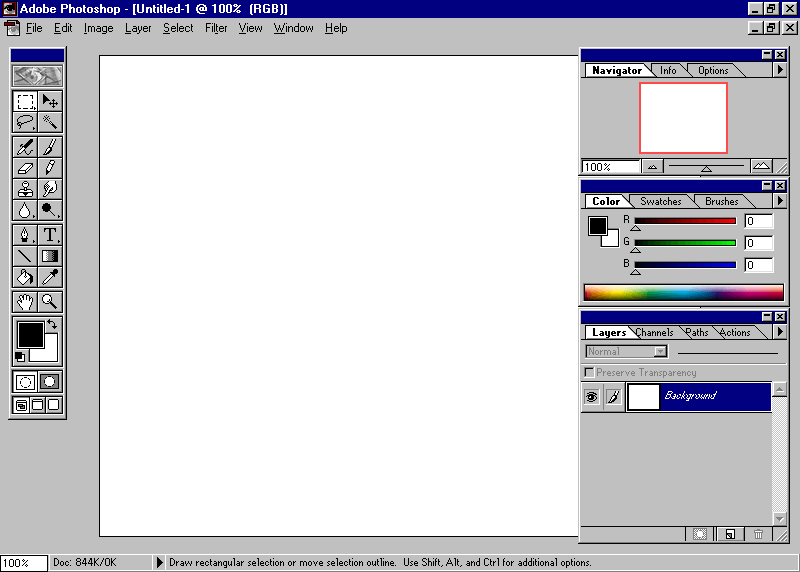
Task: Select the Move tool
Action: (50, 102)
